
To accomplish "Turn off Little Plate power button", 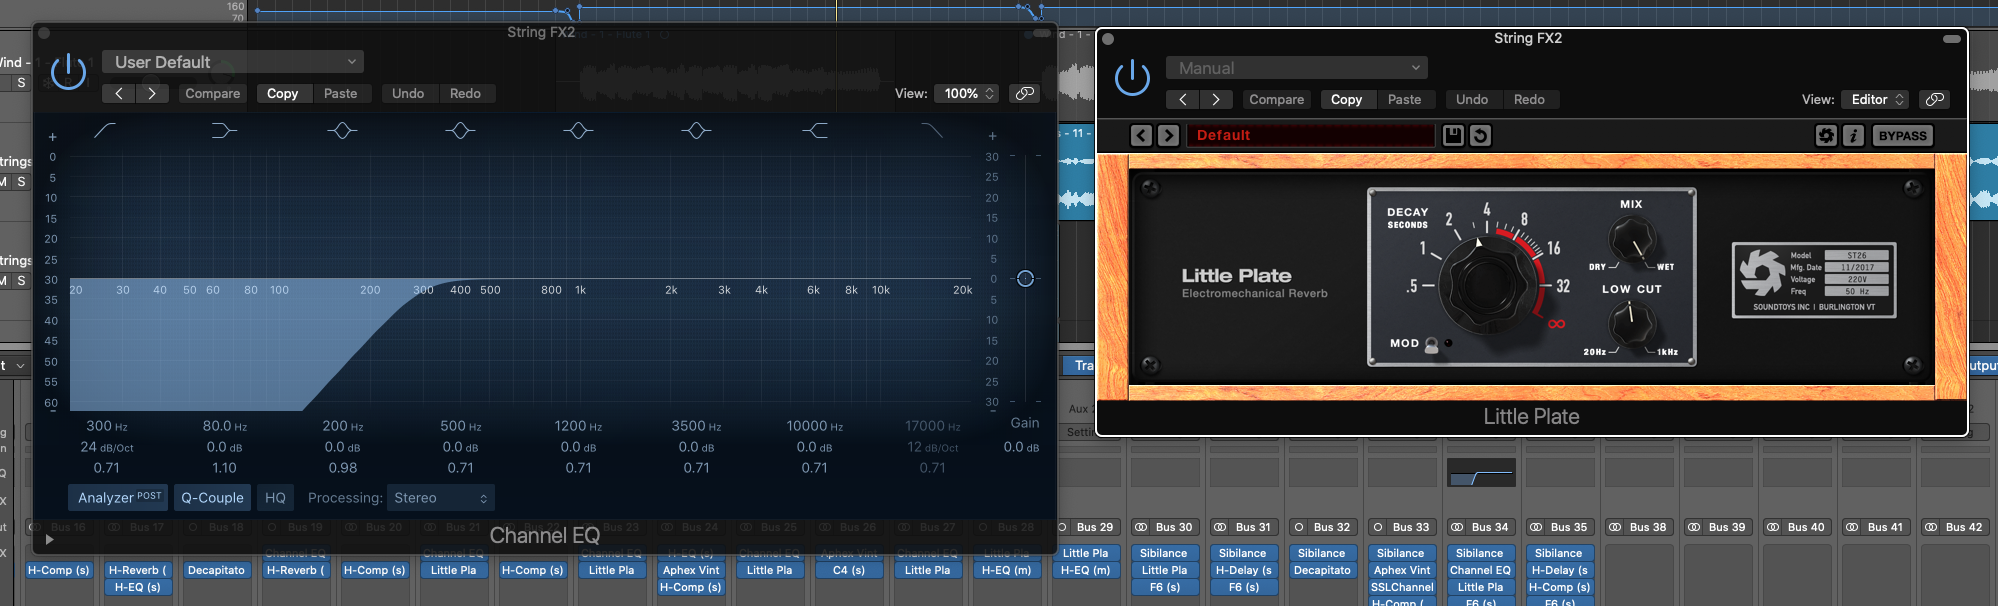I will click(x=1133, y=77).
